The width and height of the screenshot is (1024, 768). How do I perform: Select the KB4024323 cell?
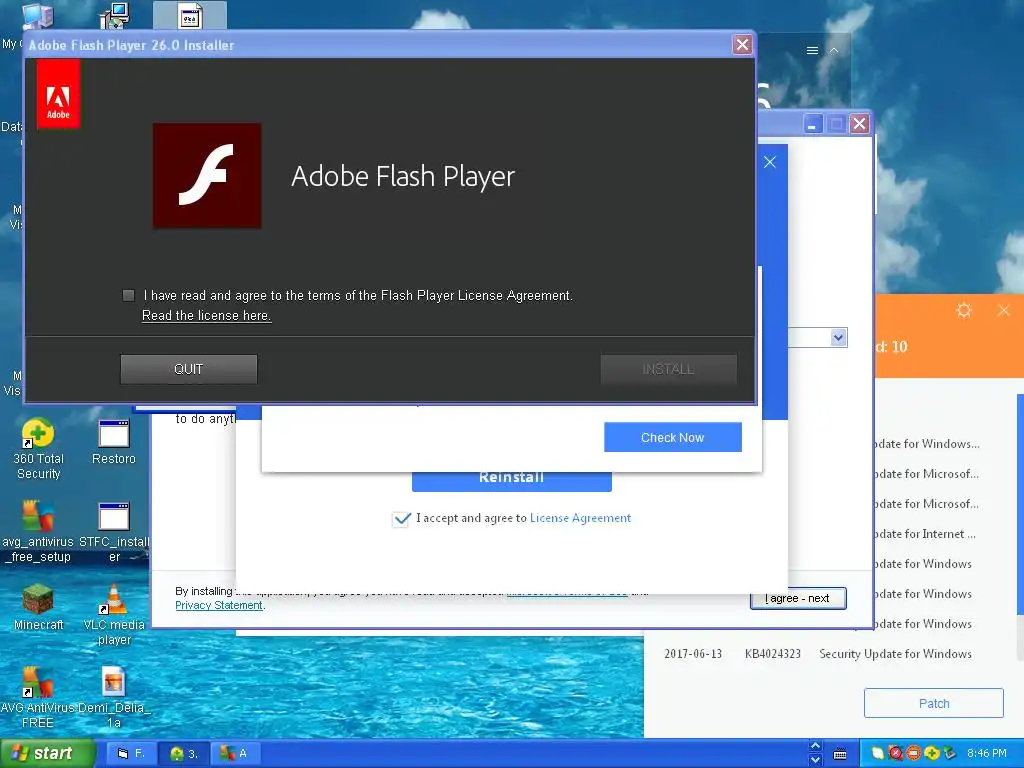(773, 654)
